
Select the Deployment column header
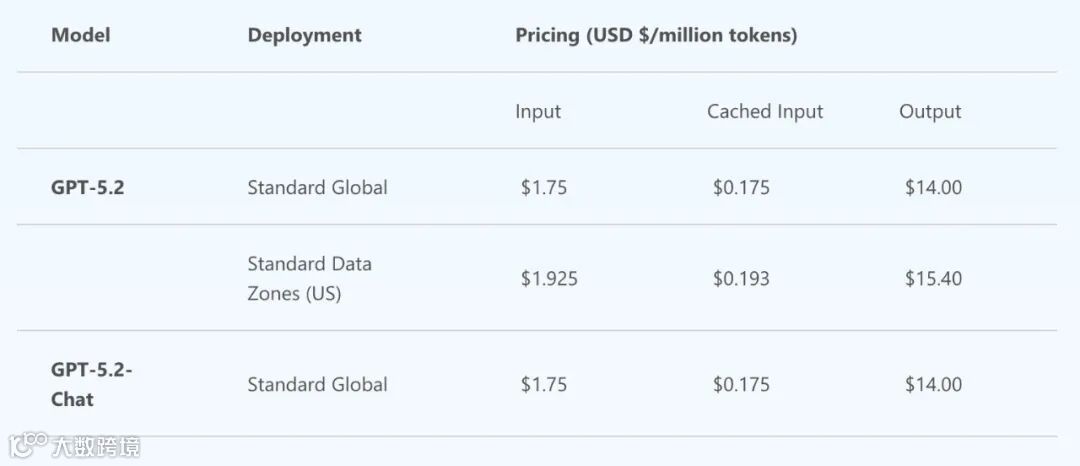click(304, 35)
